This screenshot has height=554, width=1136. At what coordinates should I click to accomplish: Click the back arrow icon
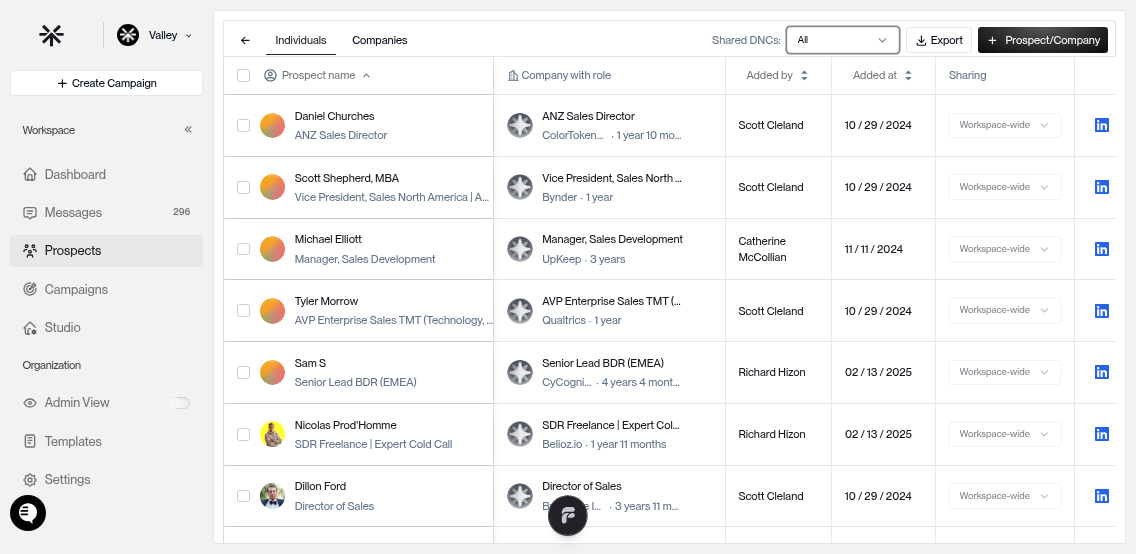[245, 41]
